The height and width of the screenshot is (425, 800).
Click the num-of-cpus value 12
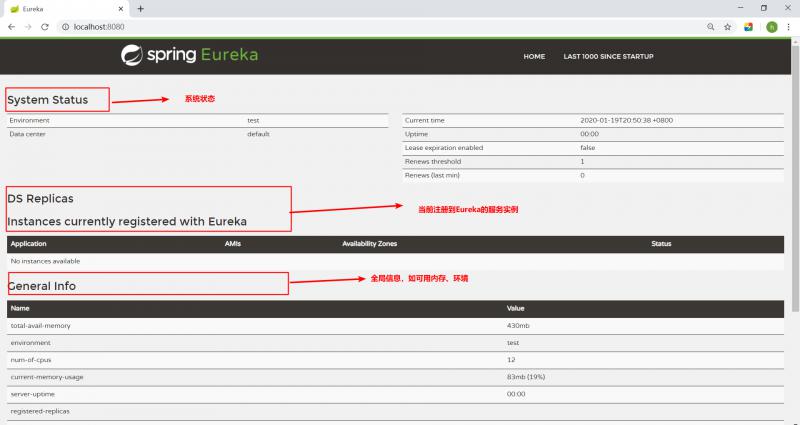pyautogui.click(x=511, y=360)
